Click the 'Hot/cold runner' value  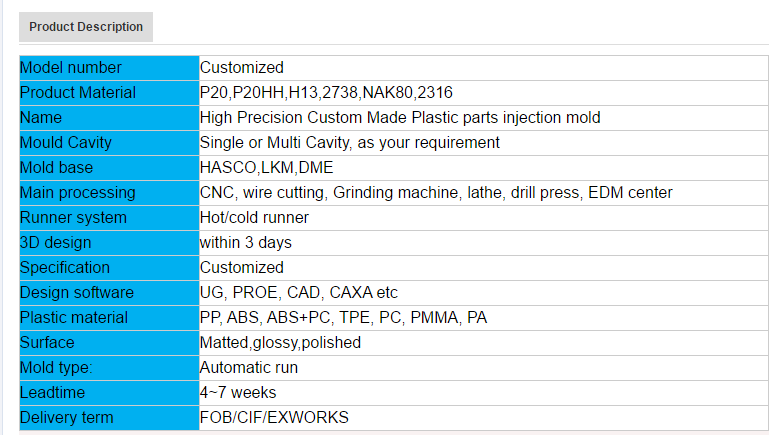pos(254,218)
